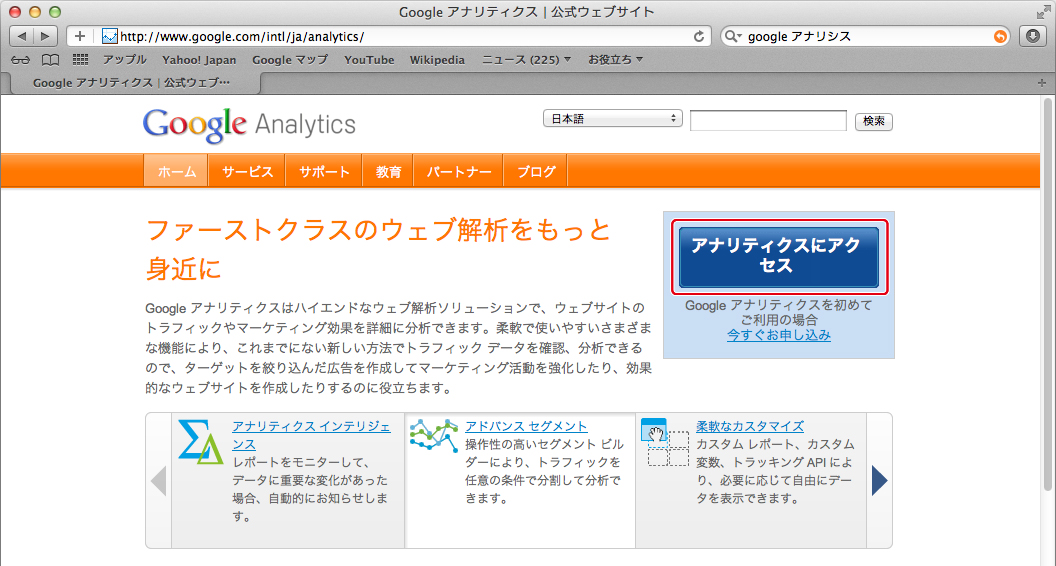The image size is (1056, 566).
Task: Click the Sigma Analytics Intelligence icon
Action: pos(200,441)
